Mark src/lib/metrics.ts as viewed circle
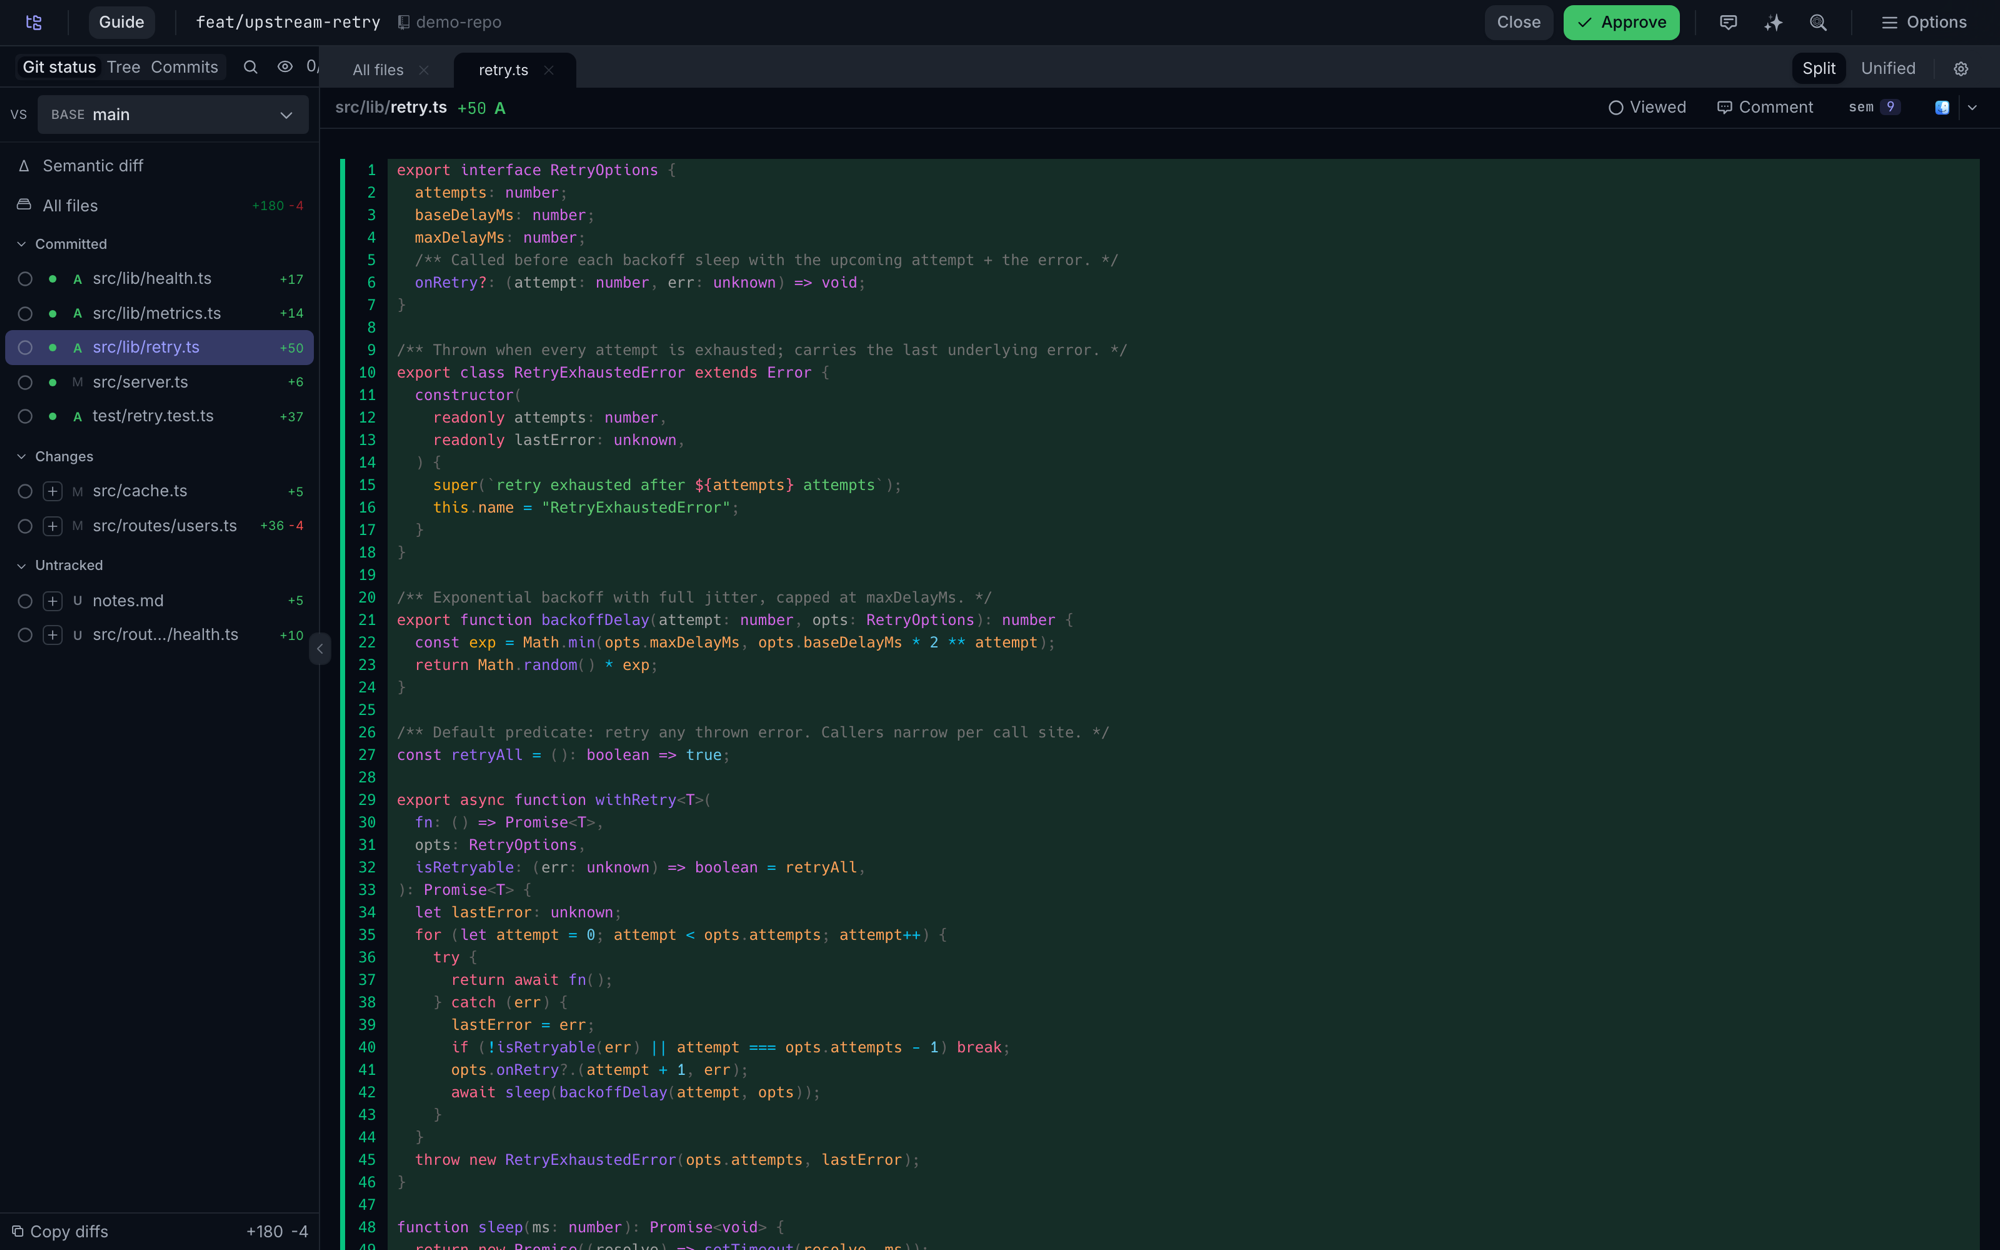The image size is (2000, 1250). (25, 314)
